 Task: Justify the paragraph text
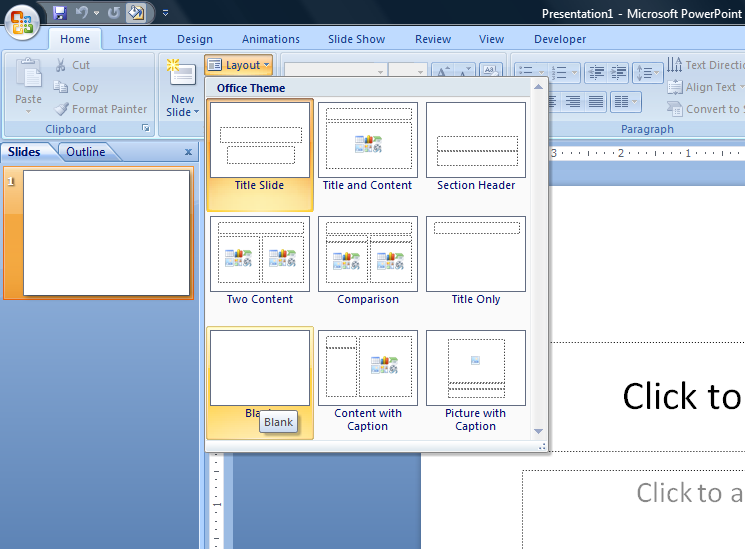pyautogui.click(x=595, y=101)
